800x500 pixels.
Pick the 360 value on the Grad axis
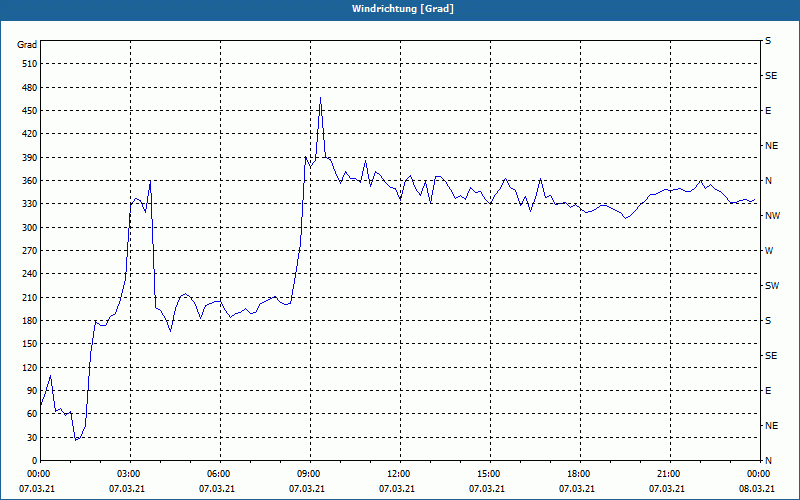[30, 181]
